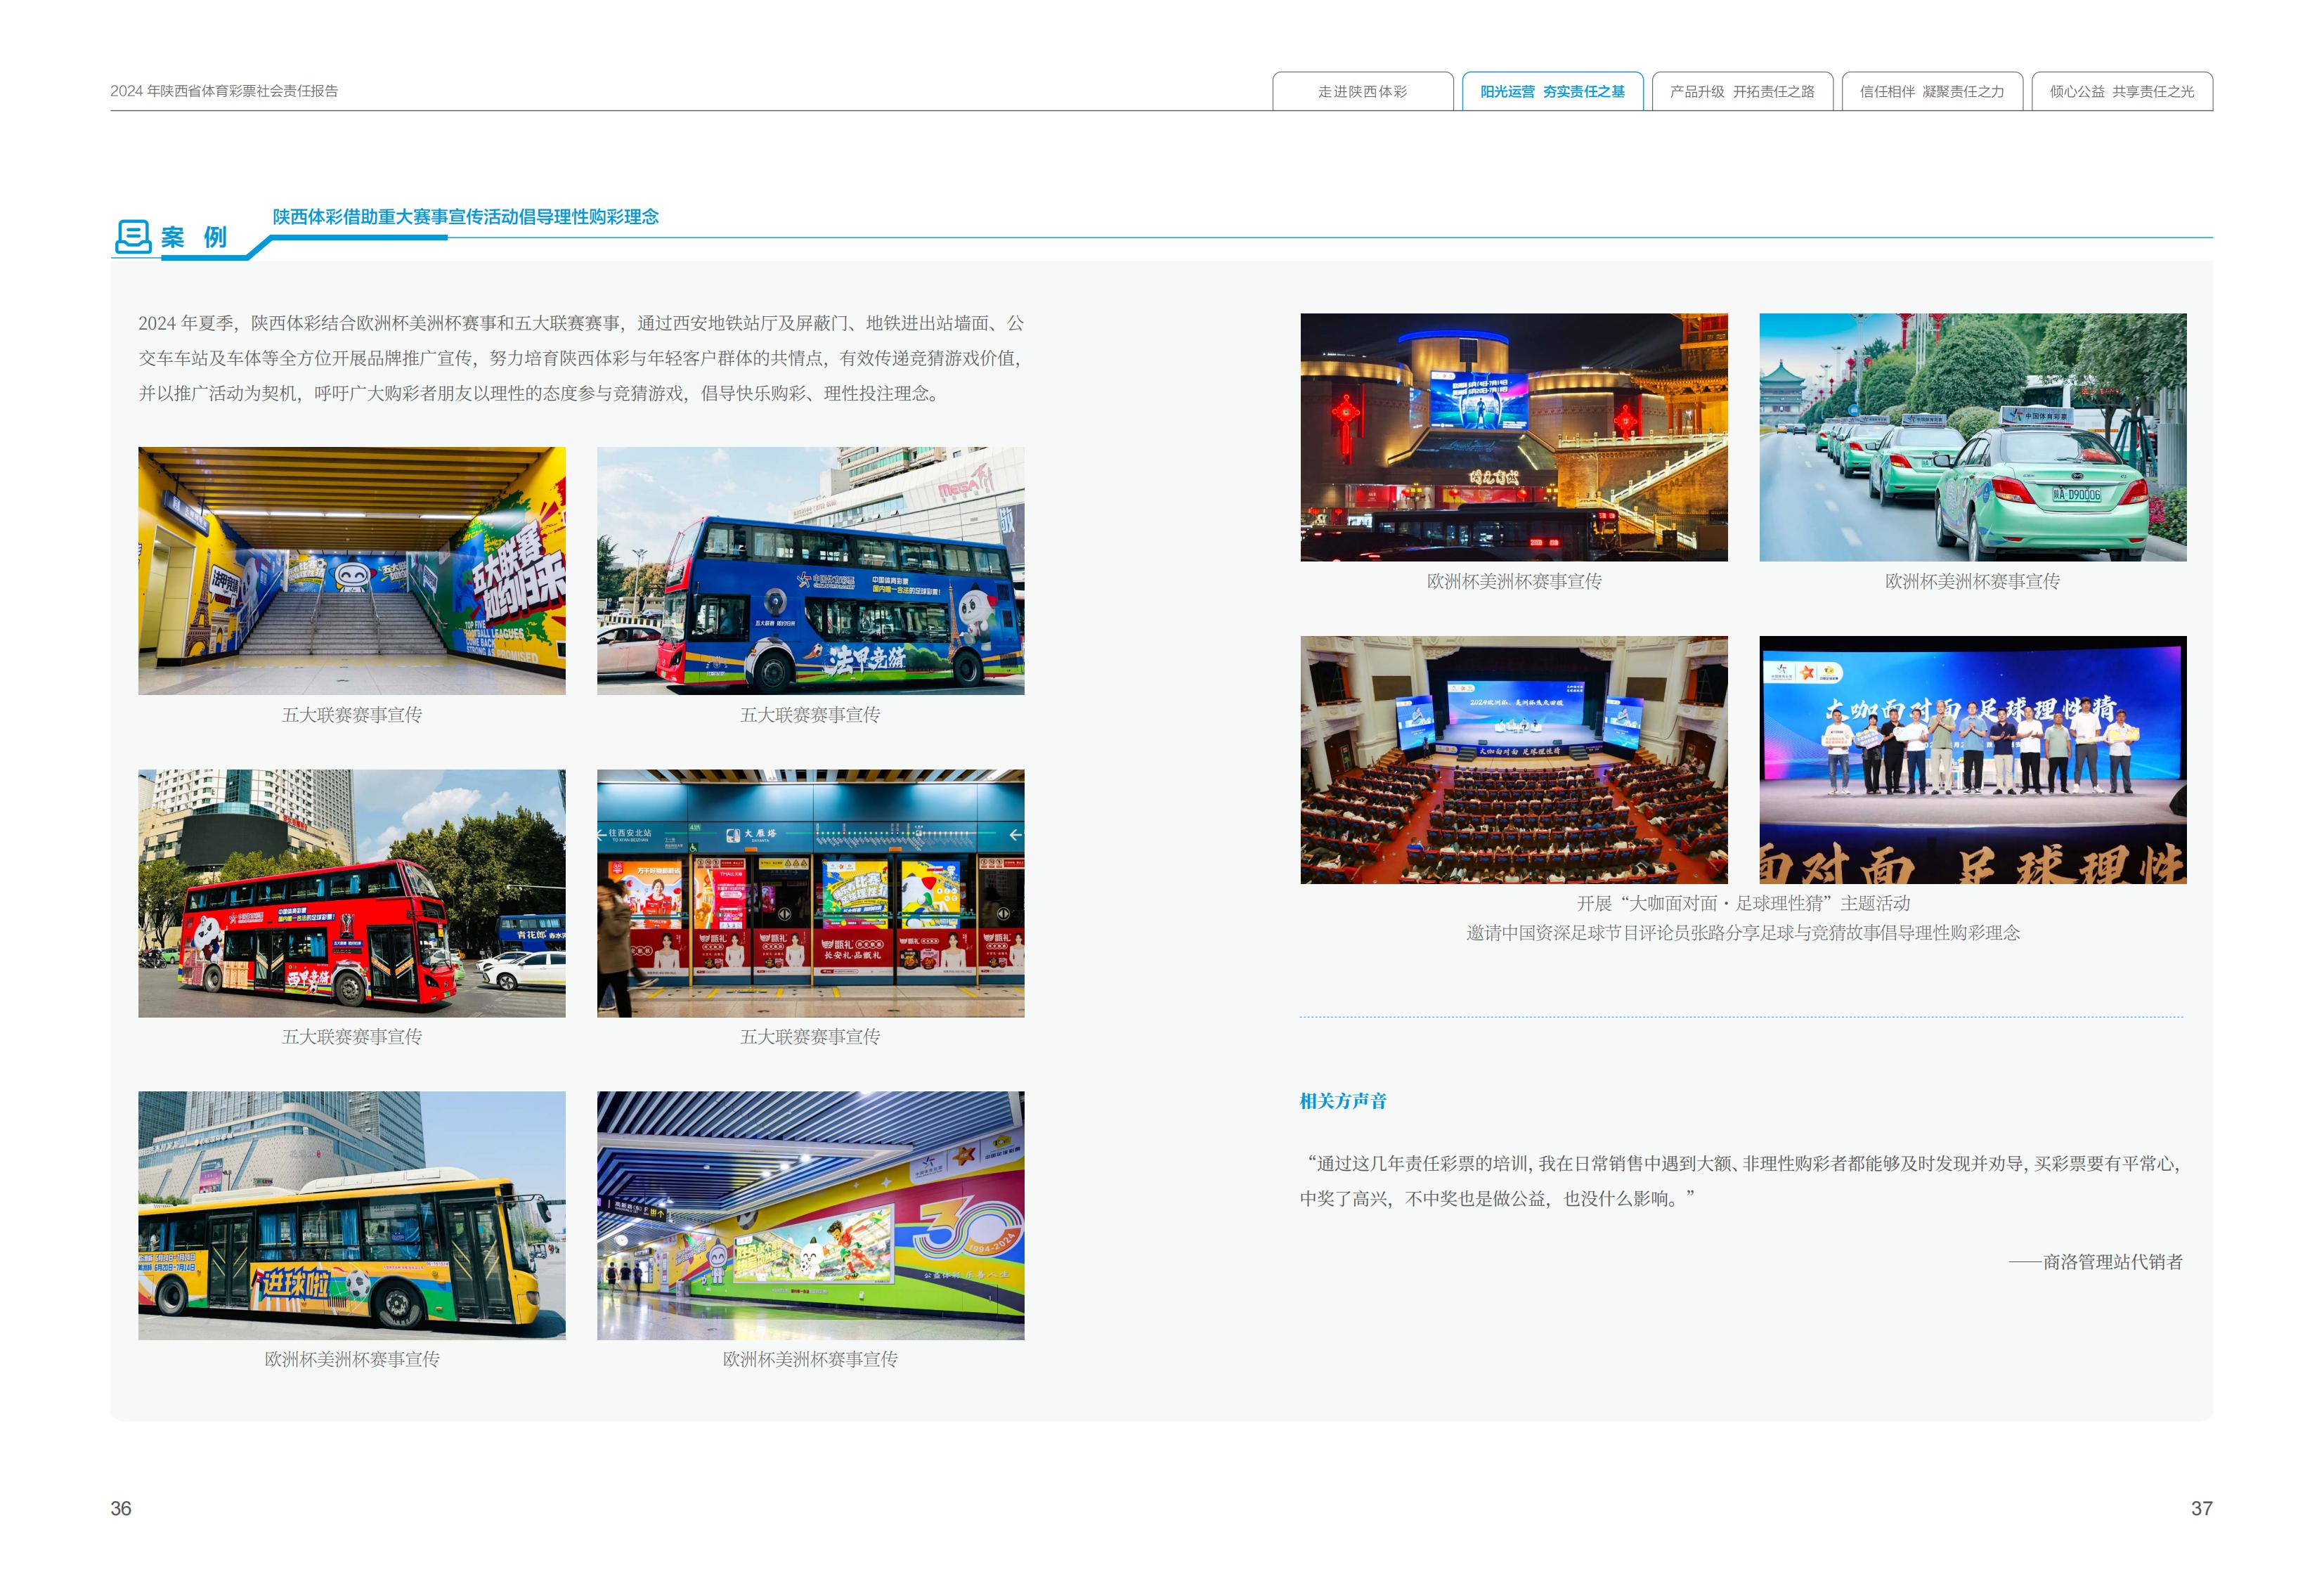Open the night building LED screen photo
2324x1577 pixels.
1514,437
